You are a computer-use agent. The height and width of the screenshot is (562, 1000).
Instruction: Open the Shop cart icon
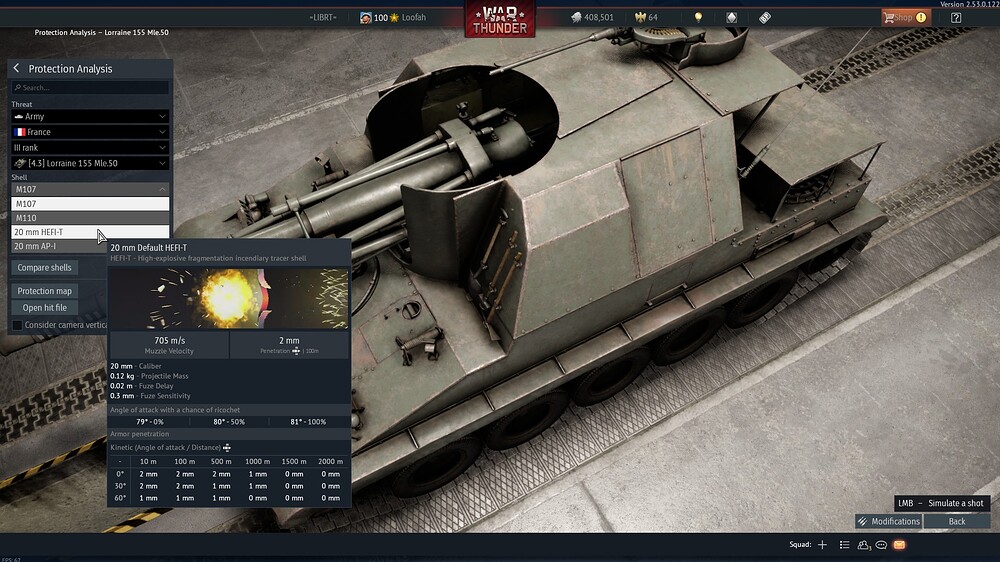[887, 18]
